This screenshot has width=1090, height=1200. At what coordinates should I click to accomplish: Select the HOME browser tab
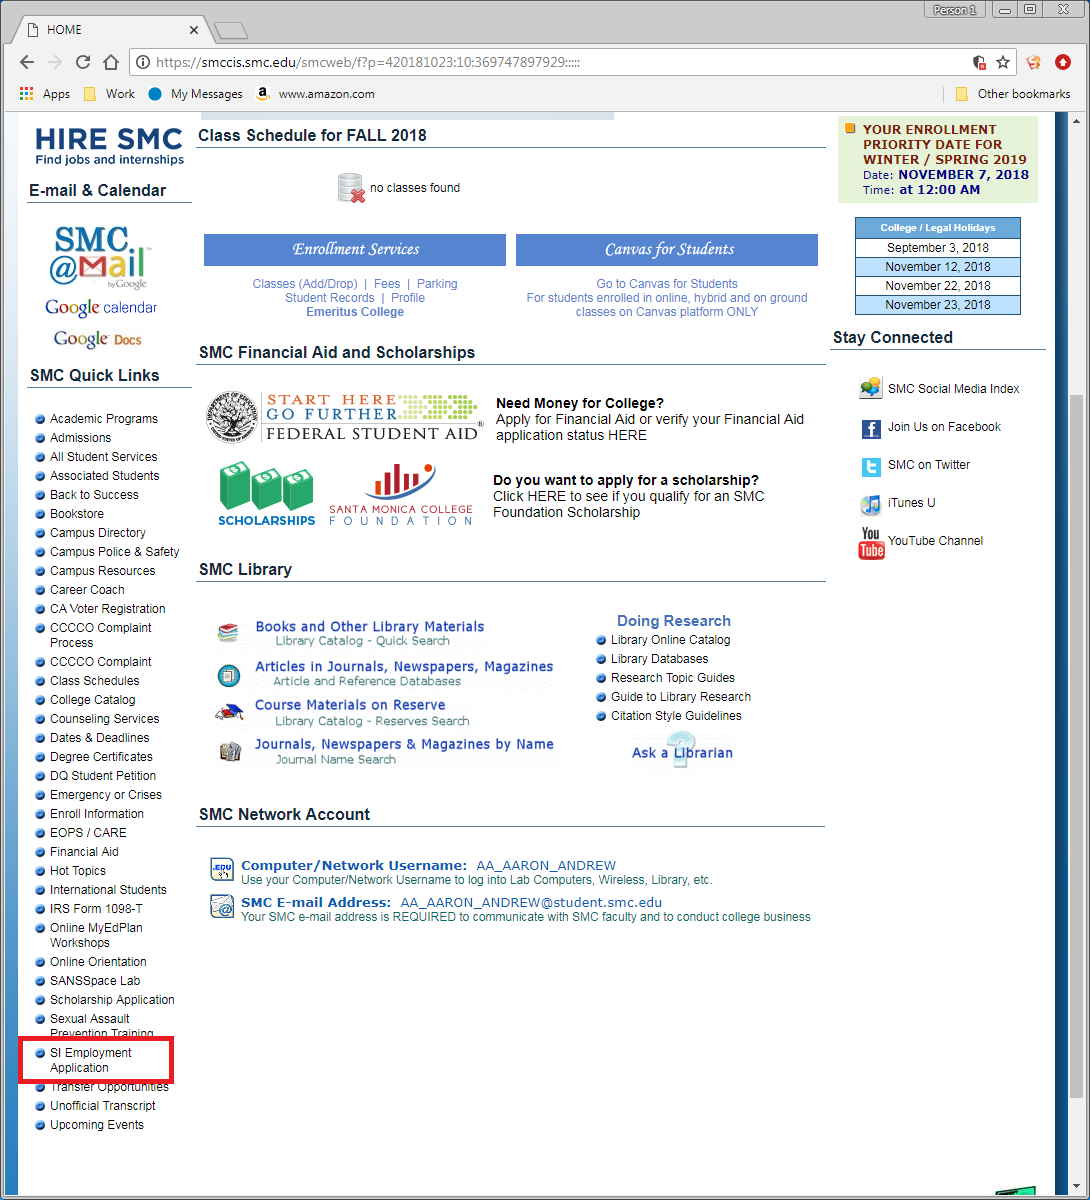[x=110, y=30]
